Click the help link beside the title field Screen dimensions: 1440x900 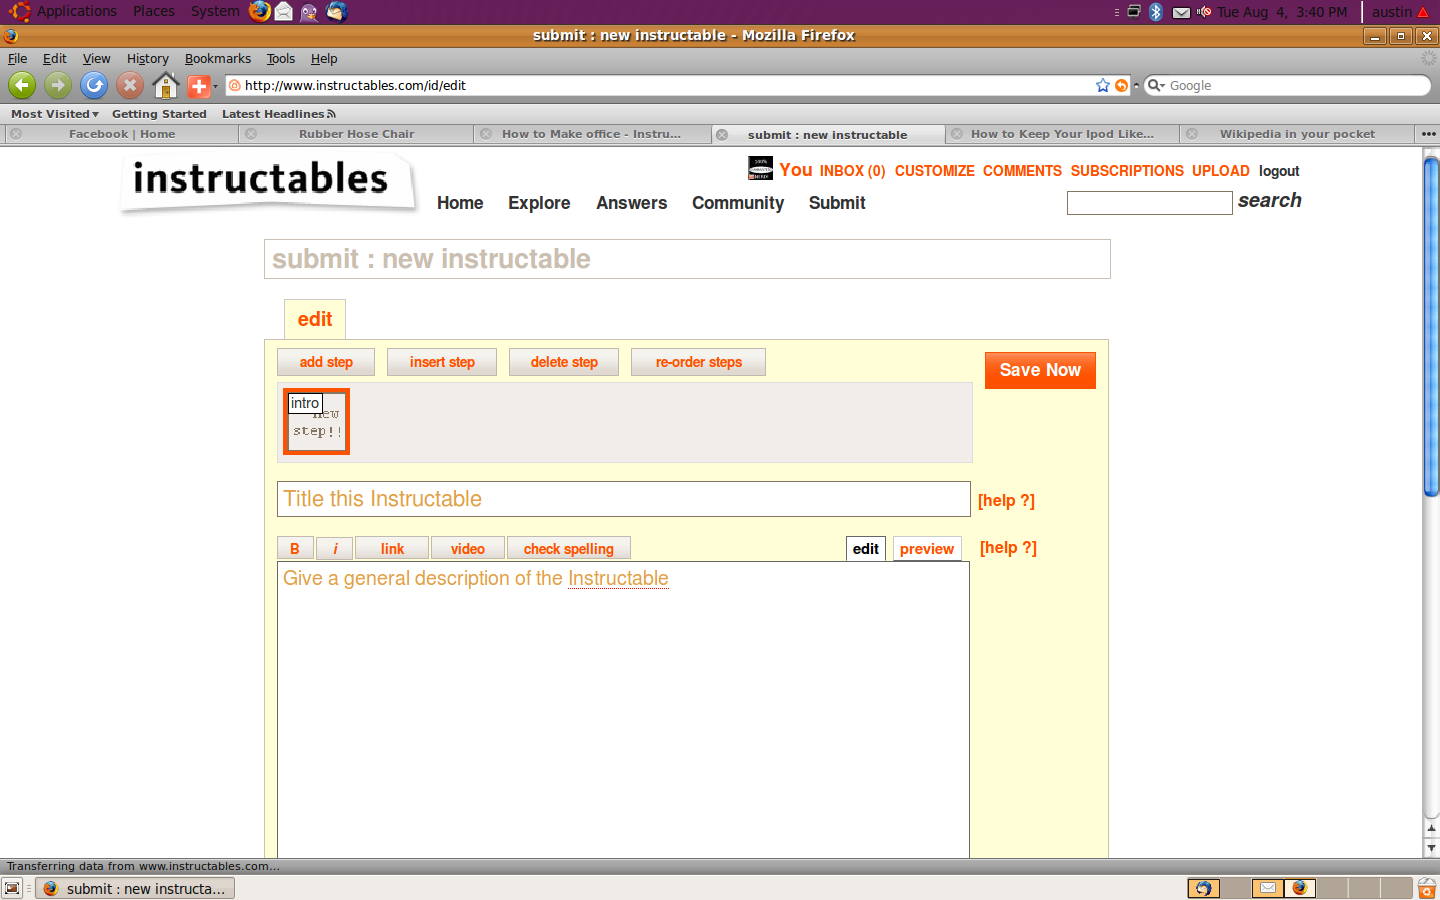coord(1006,500)
